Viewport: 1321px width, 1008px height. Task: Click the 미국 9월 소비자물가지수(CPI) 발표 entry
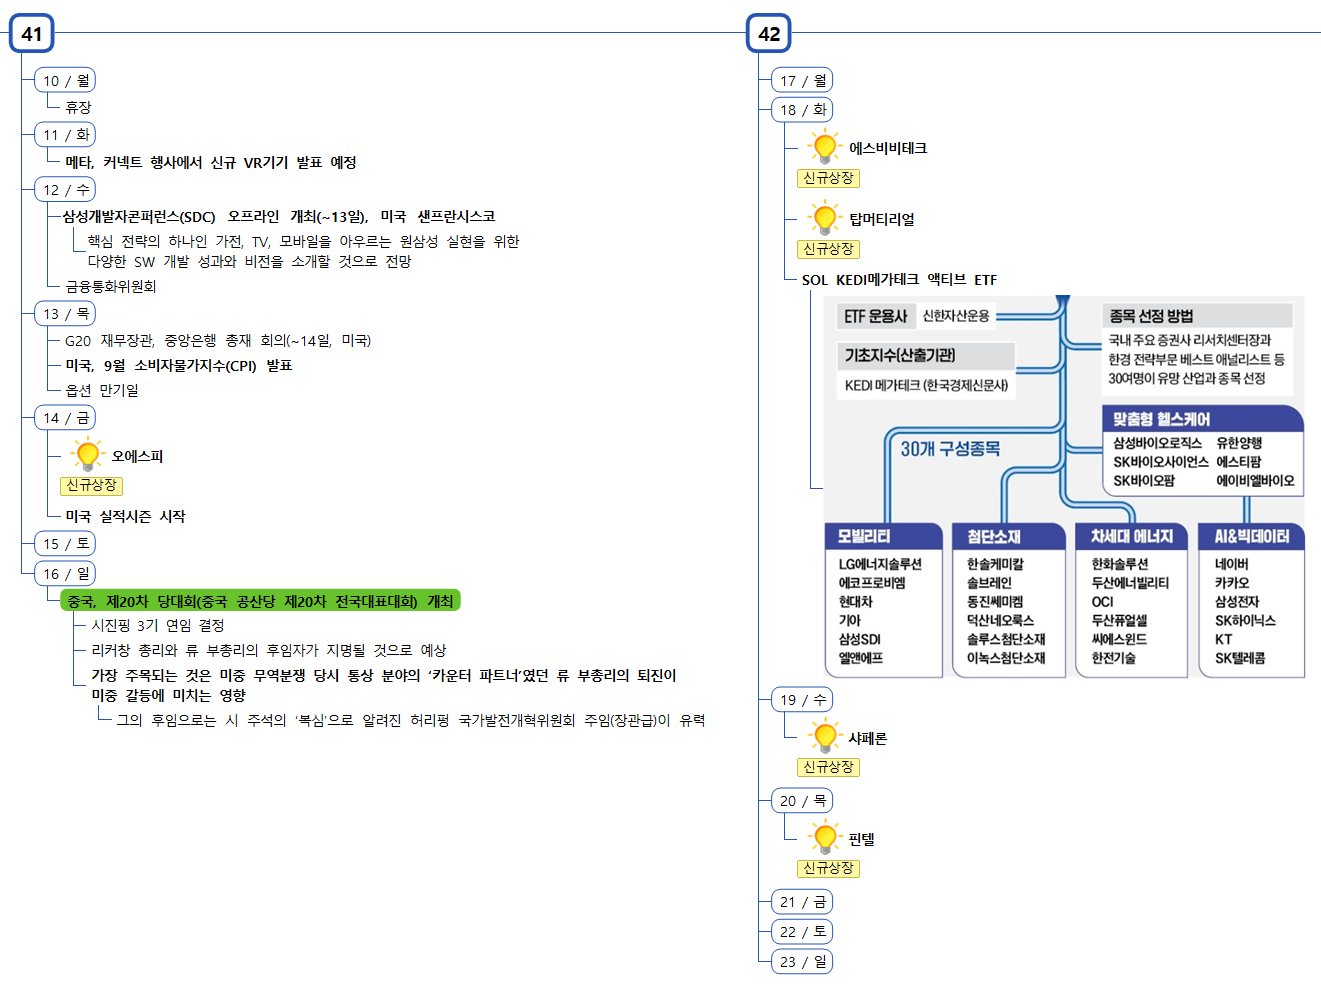[x=178, y=365]
